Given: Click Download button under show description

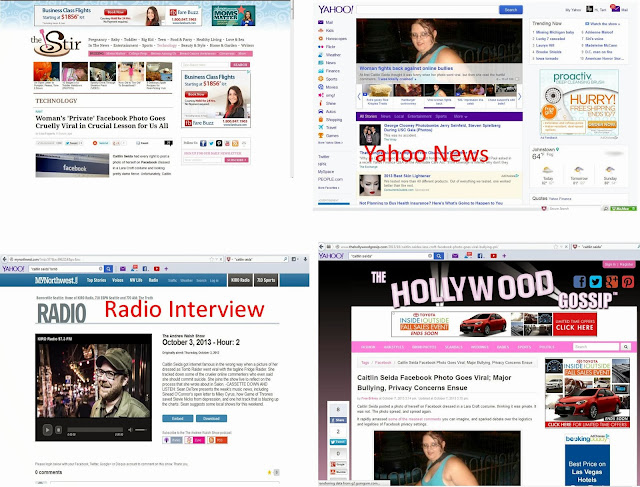Looking at the screenshot, I should [x=211, y=418].
